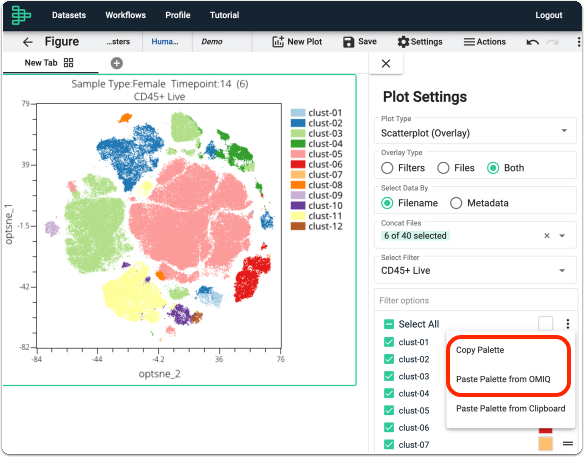
Task: Open the three-dot menu beside Select All
Action: 568,324
